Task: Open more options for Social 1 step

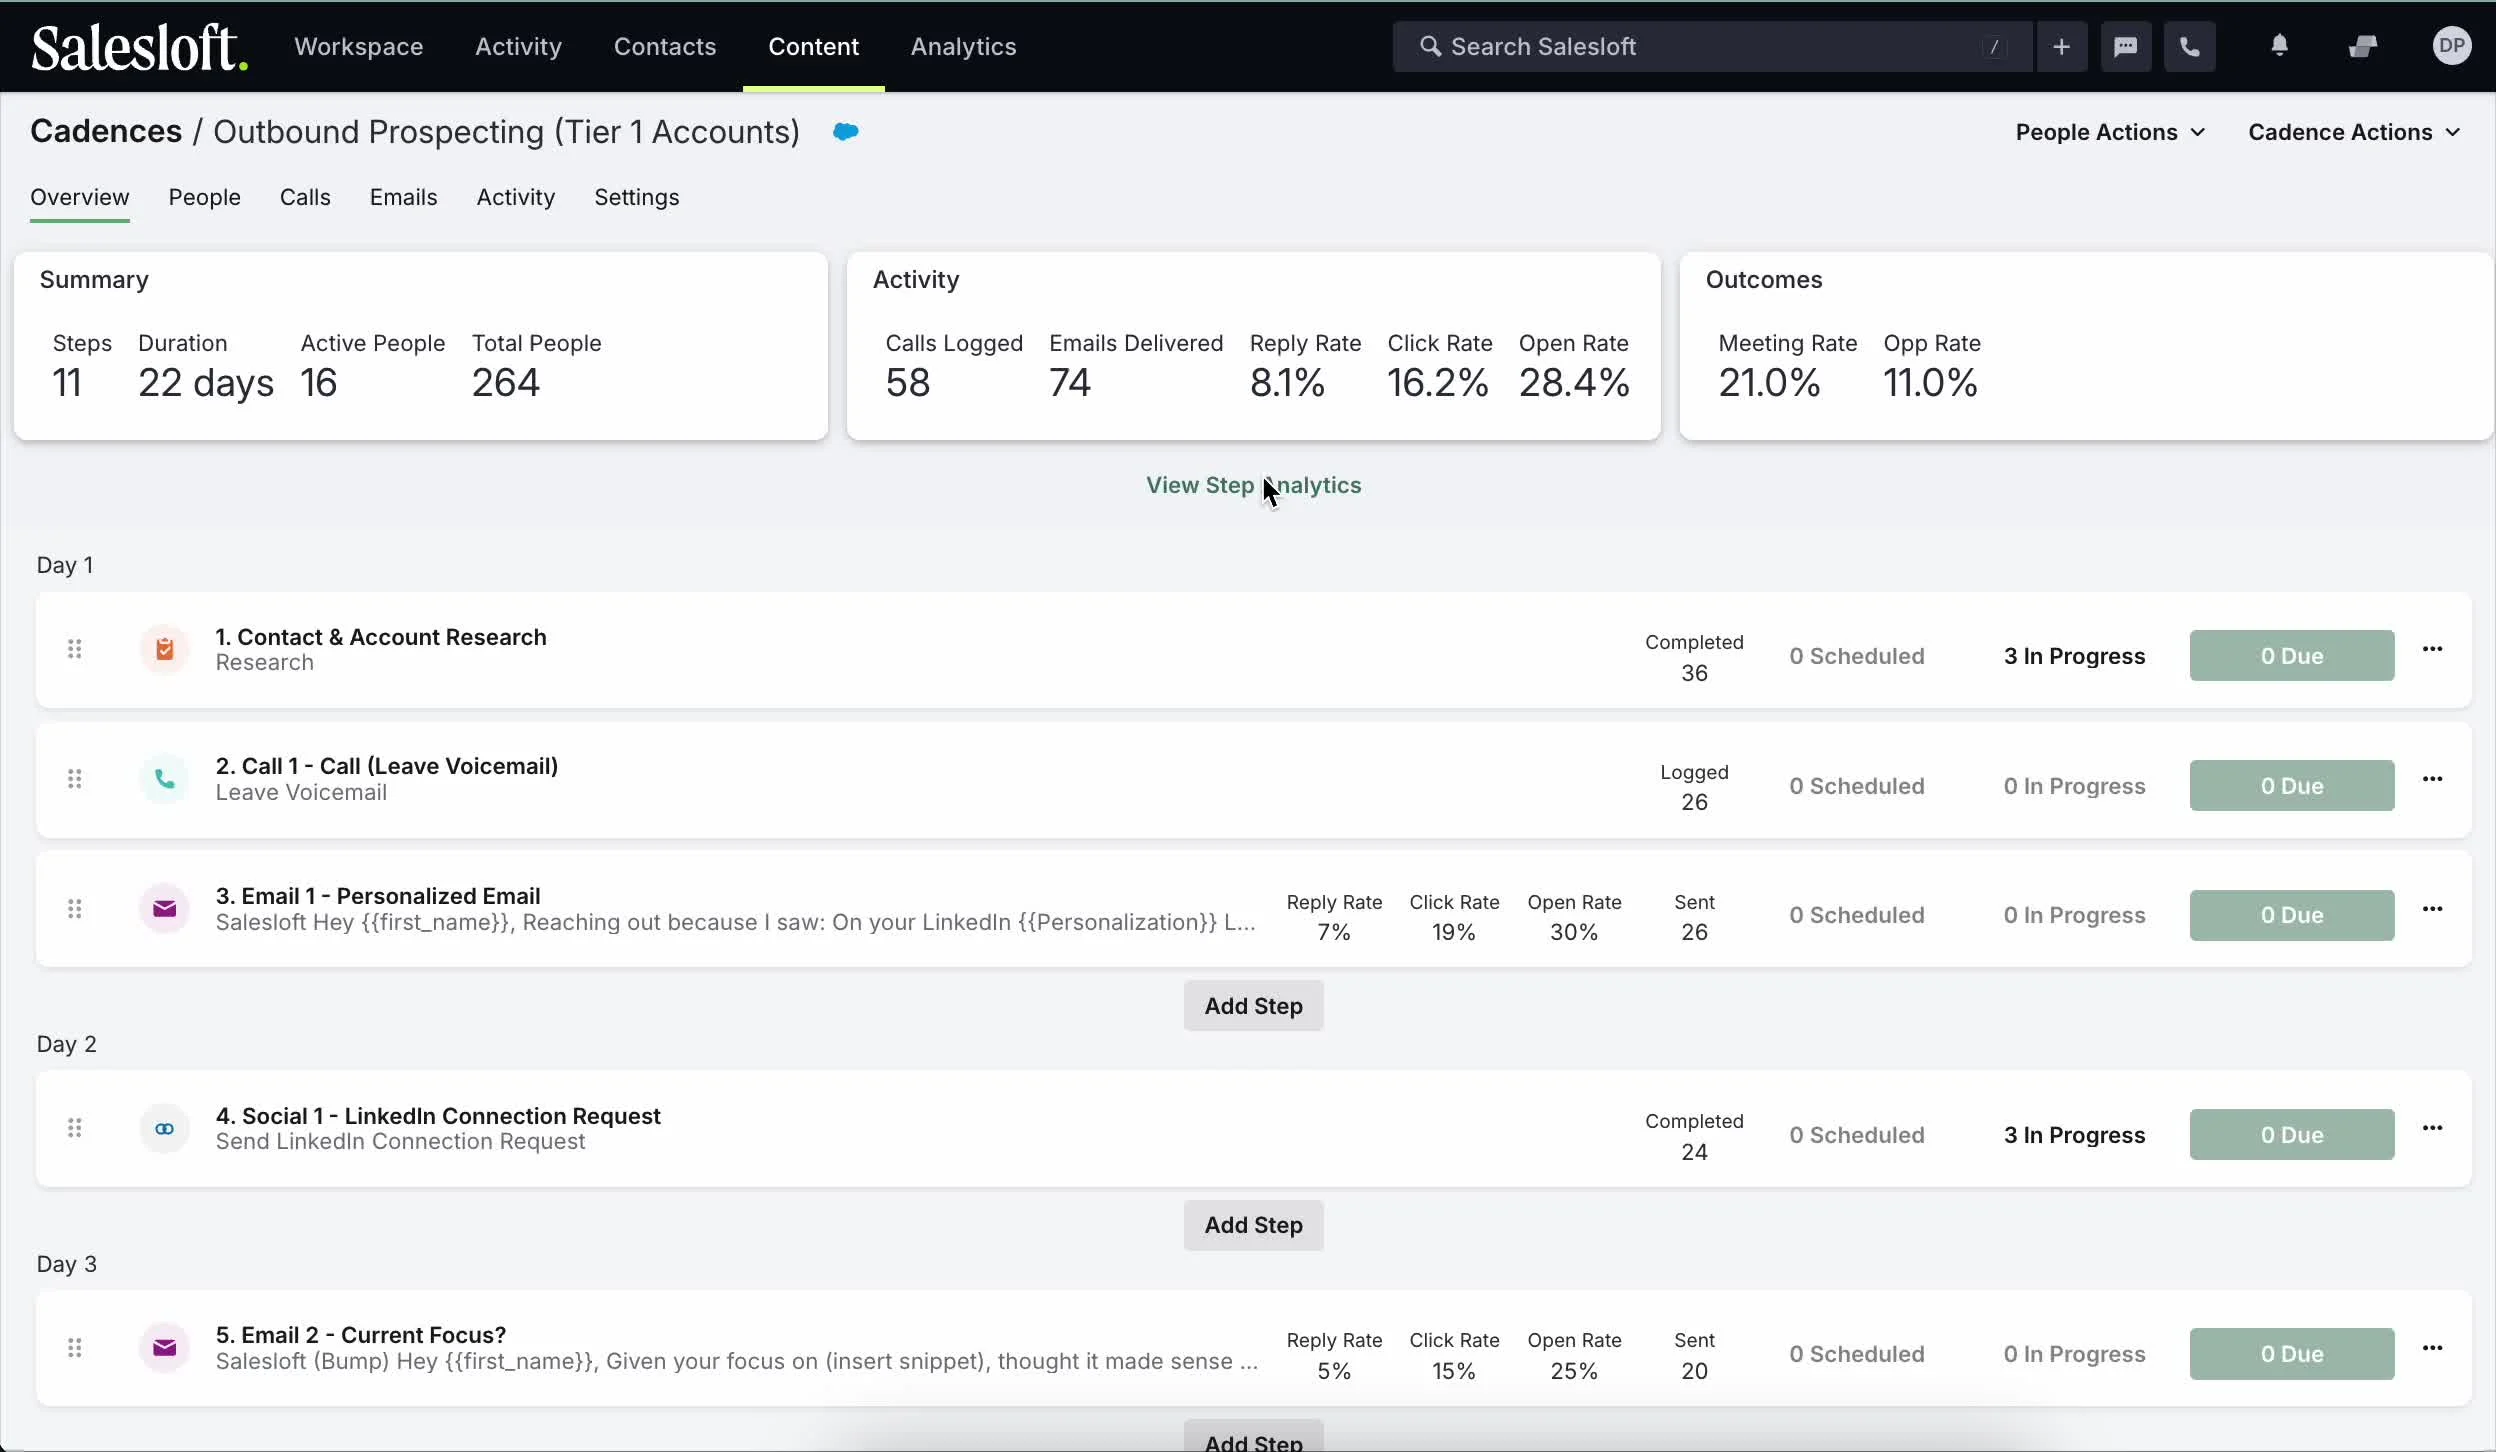Action: (x=2432, y=1129)
